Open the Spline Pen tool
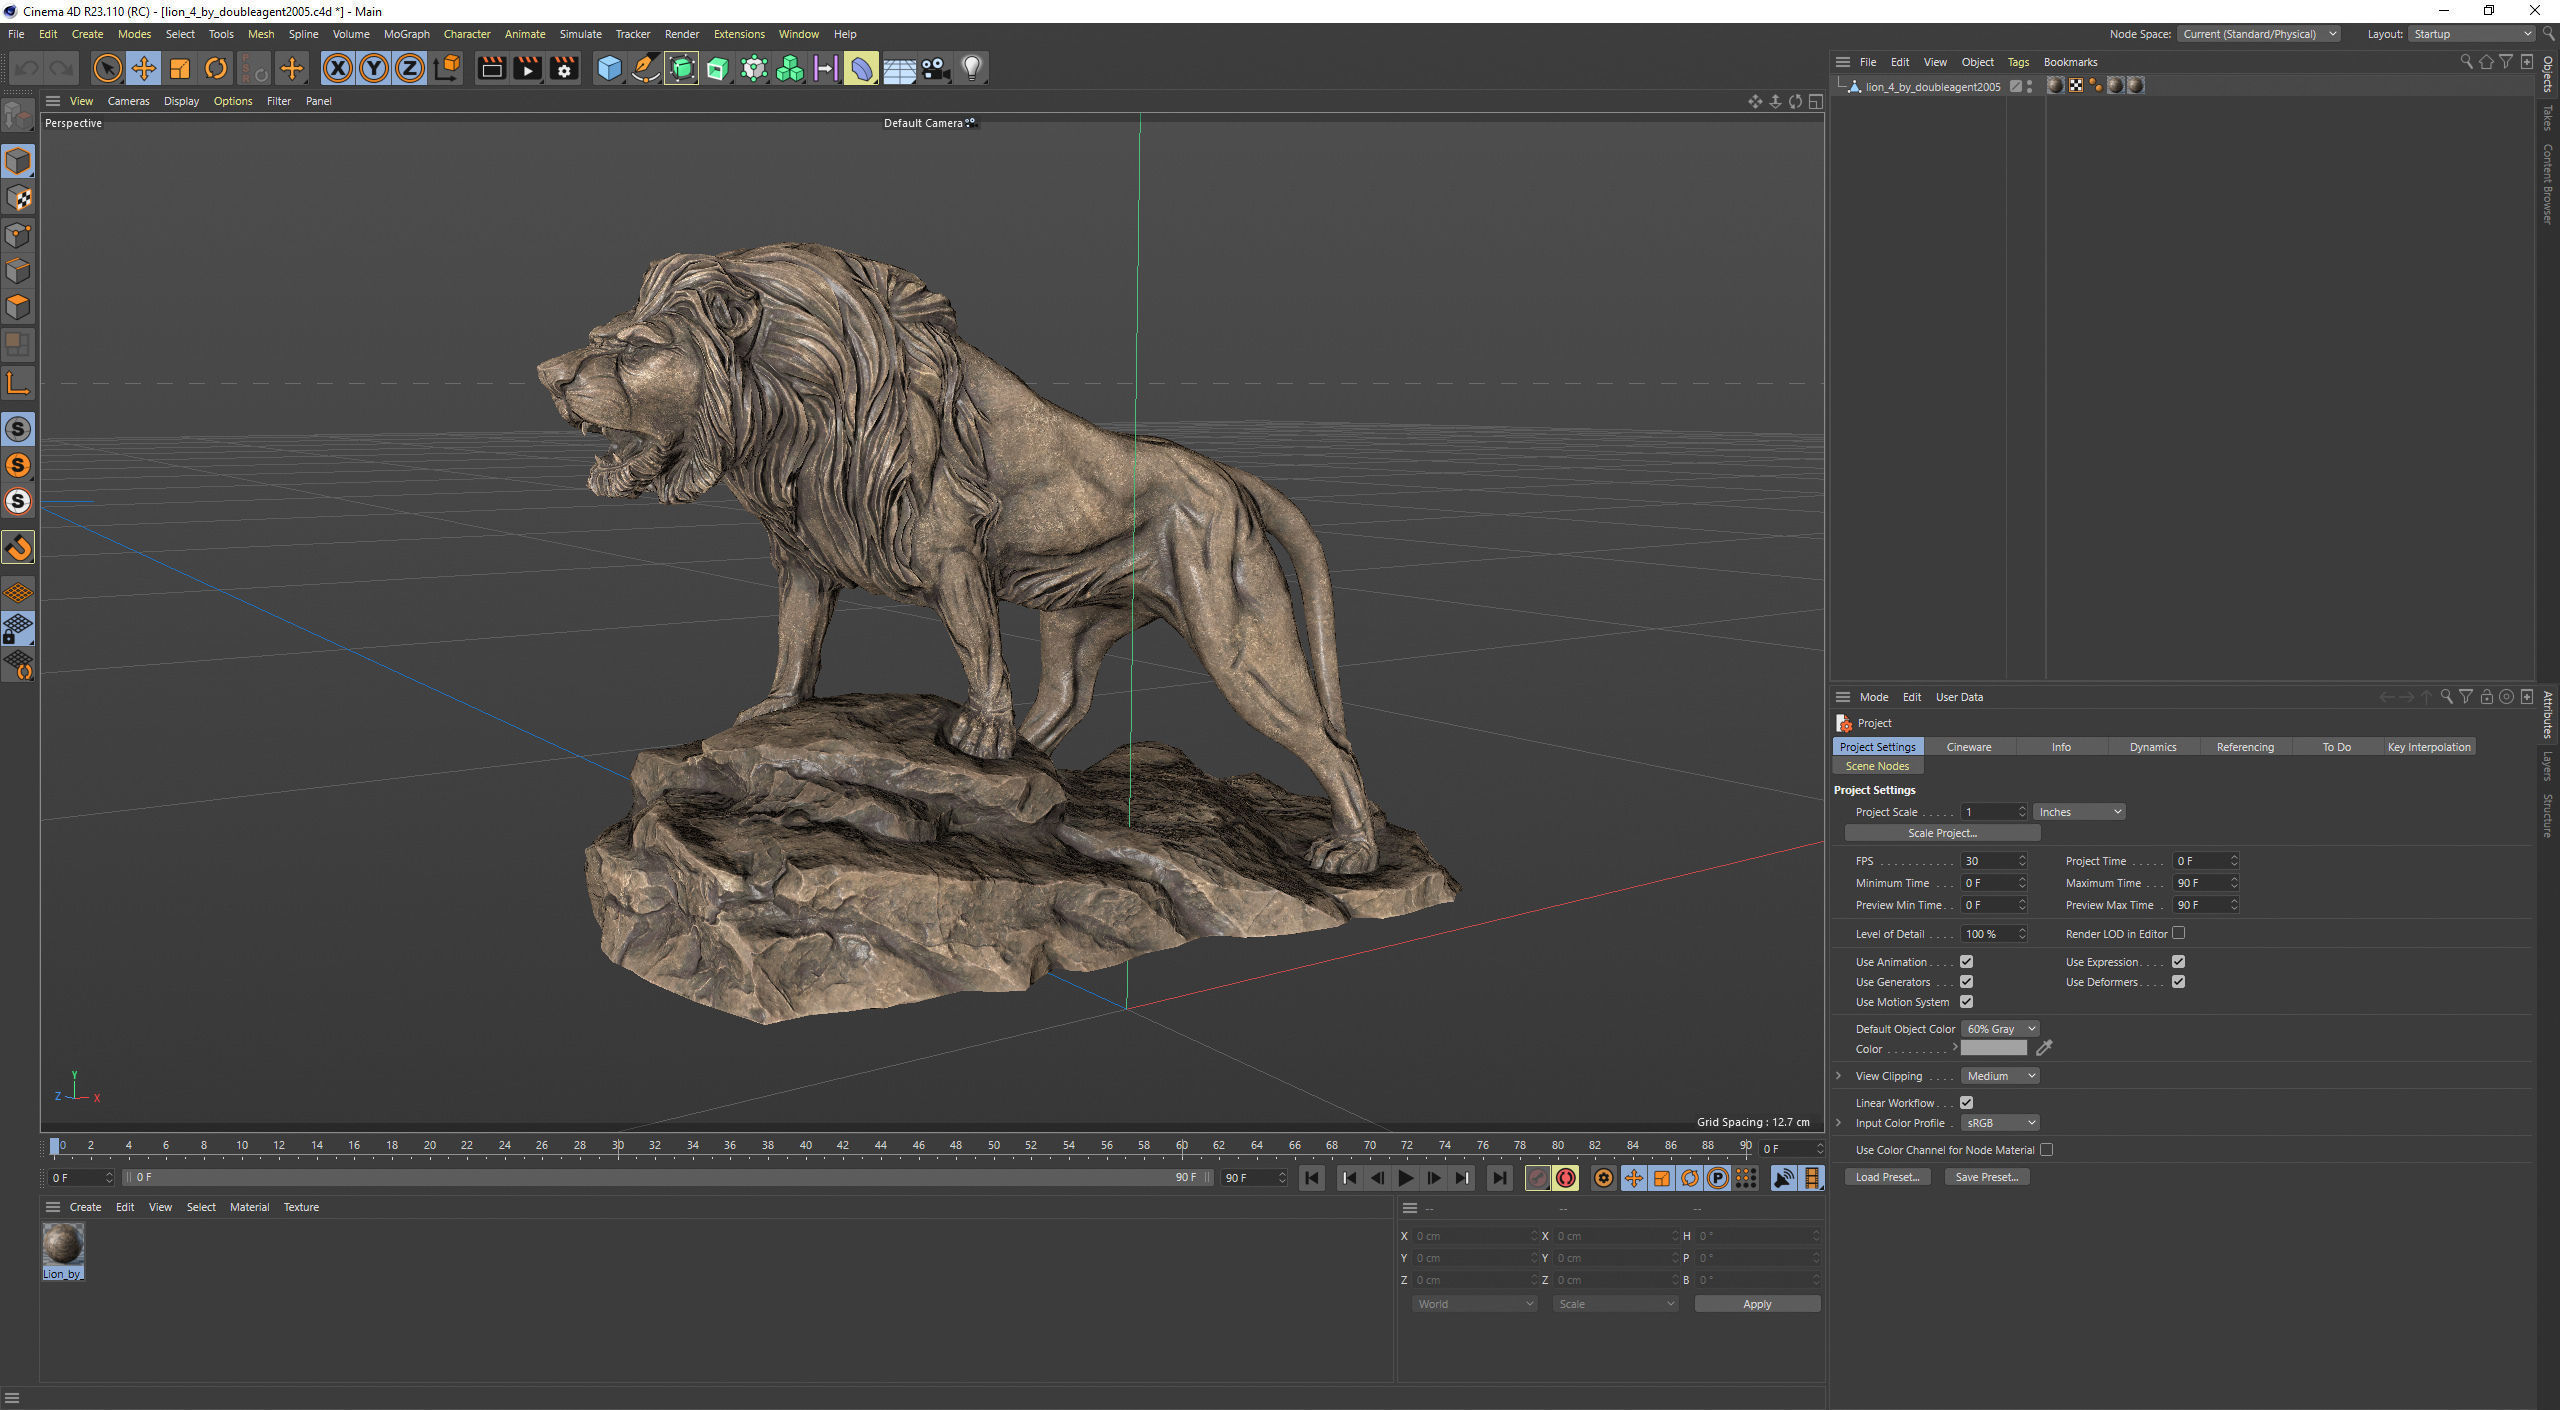Image resolution: width=2560 pixels, height=1410 pixels. pos(645,68)
